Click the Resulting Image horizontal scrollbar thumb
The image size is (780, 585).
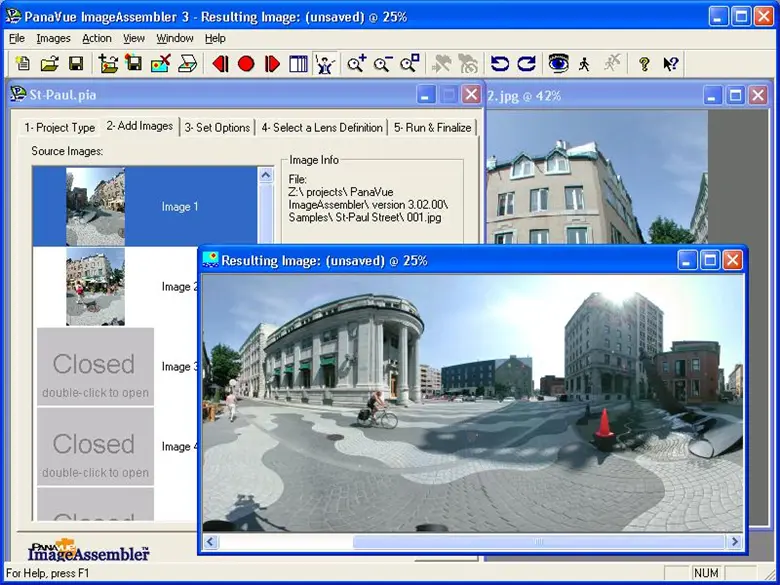pyautogui.click(x=536, y=542)
